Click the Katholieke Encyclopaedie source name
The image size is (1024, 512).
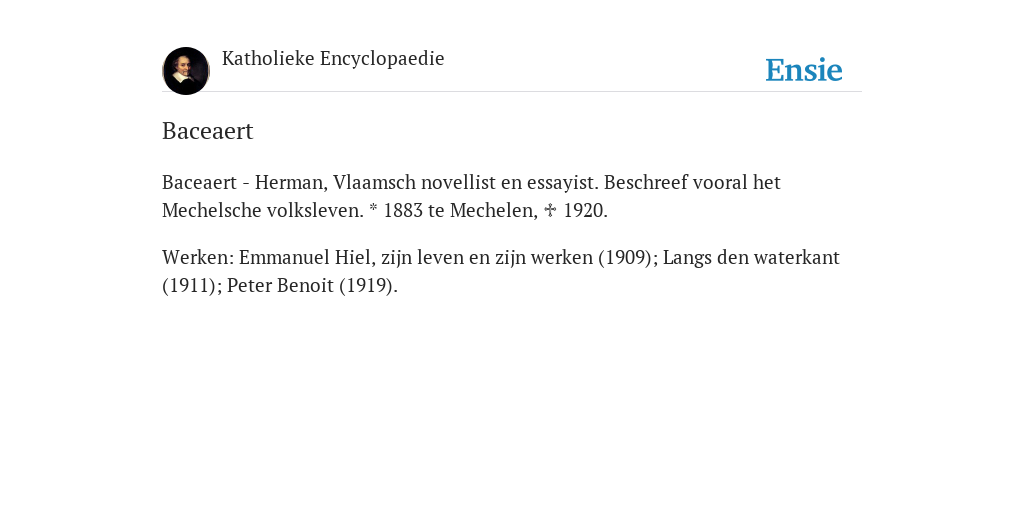333,59
